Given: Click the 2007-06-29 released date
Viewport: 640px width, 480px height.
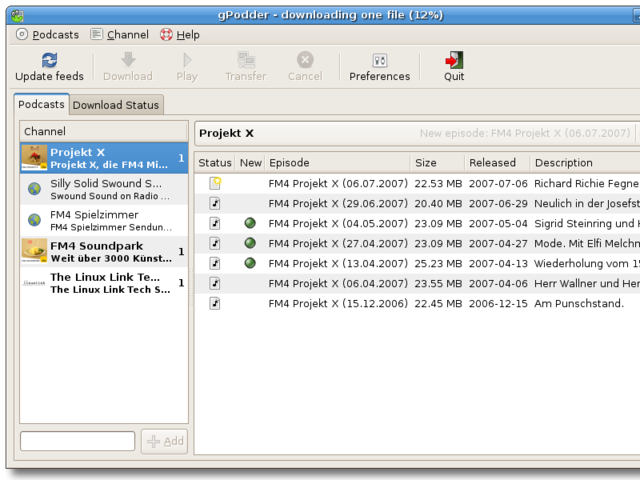Looking at the screenshot, I should click(x=498, y=204).
